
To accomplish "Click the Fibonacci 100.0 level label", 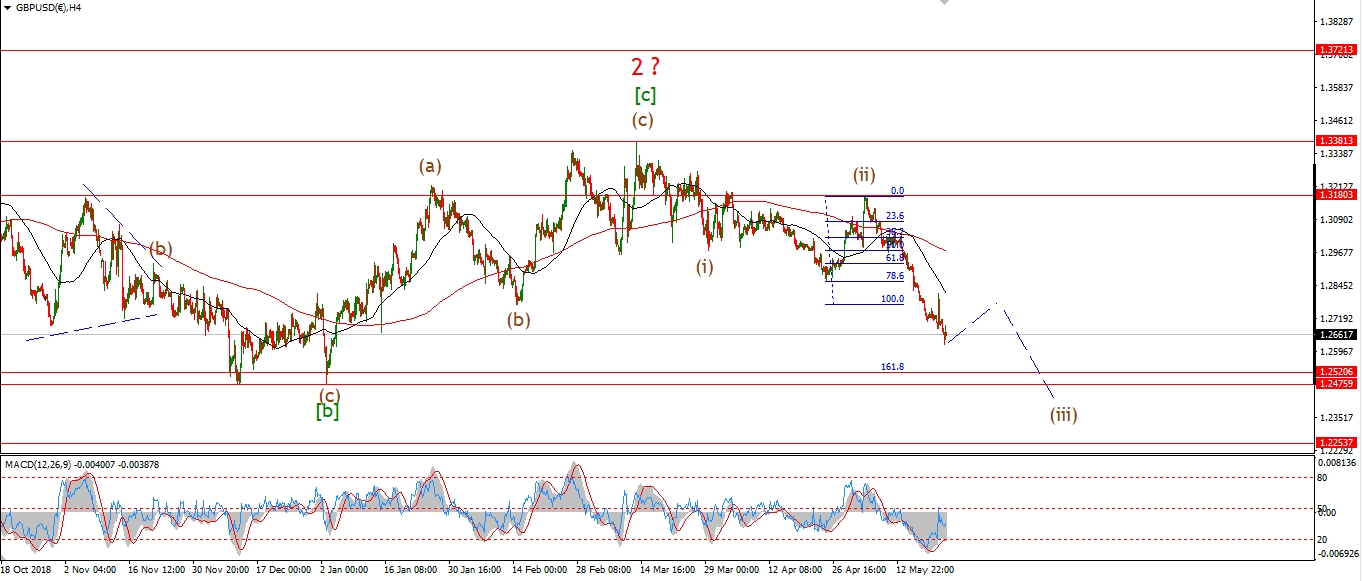I will 893,299.
